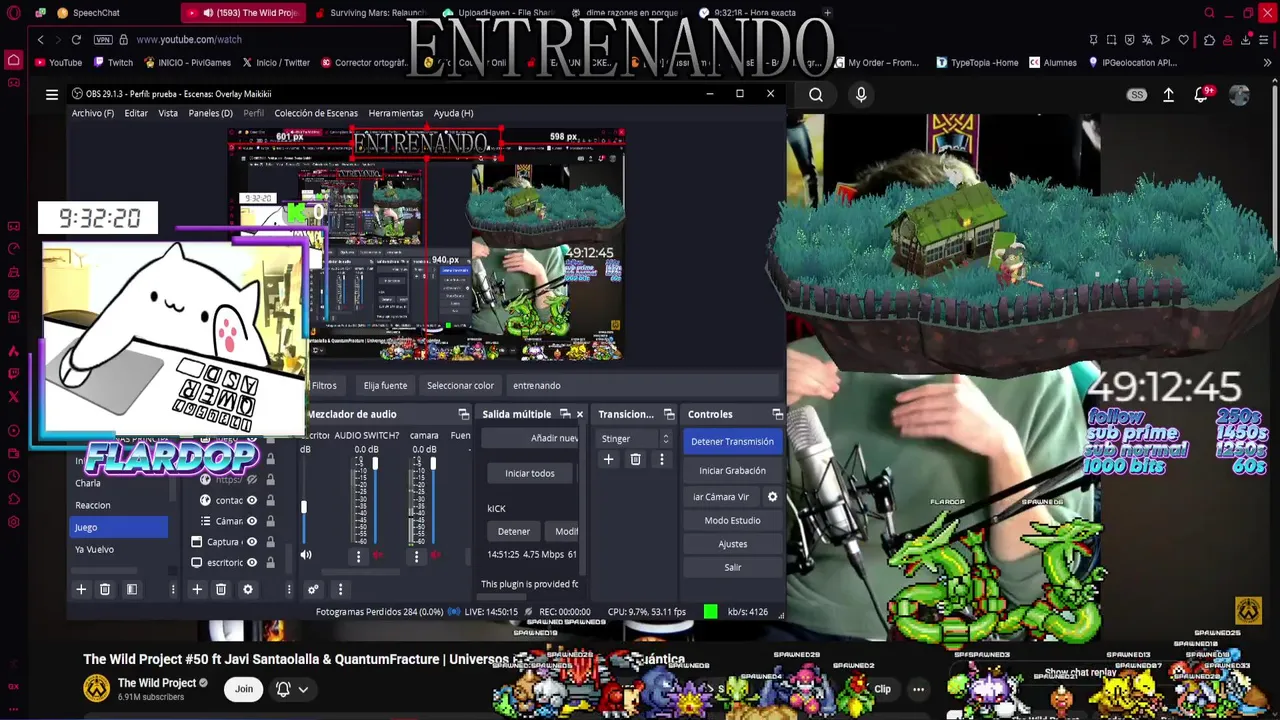Start YouTube voice search microphone
Image resolution: width=1280 pixels, height=720 pixels.
[x=861, y=95]
